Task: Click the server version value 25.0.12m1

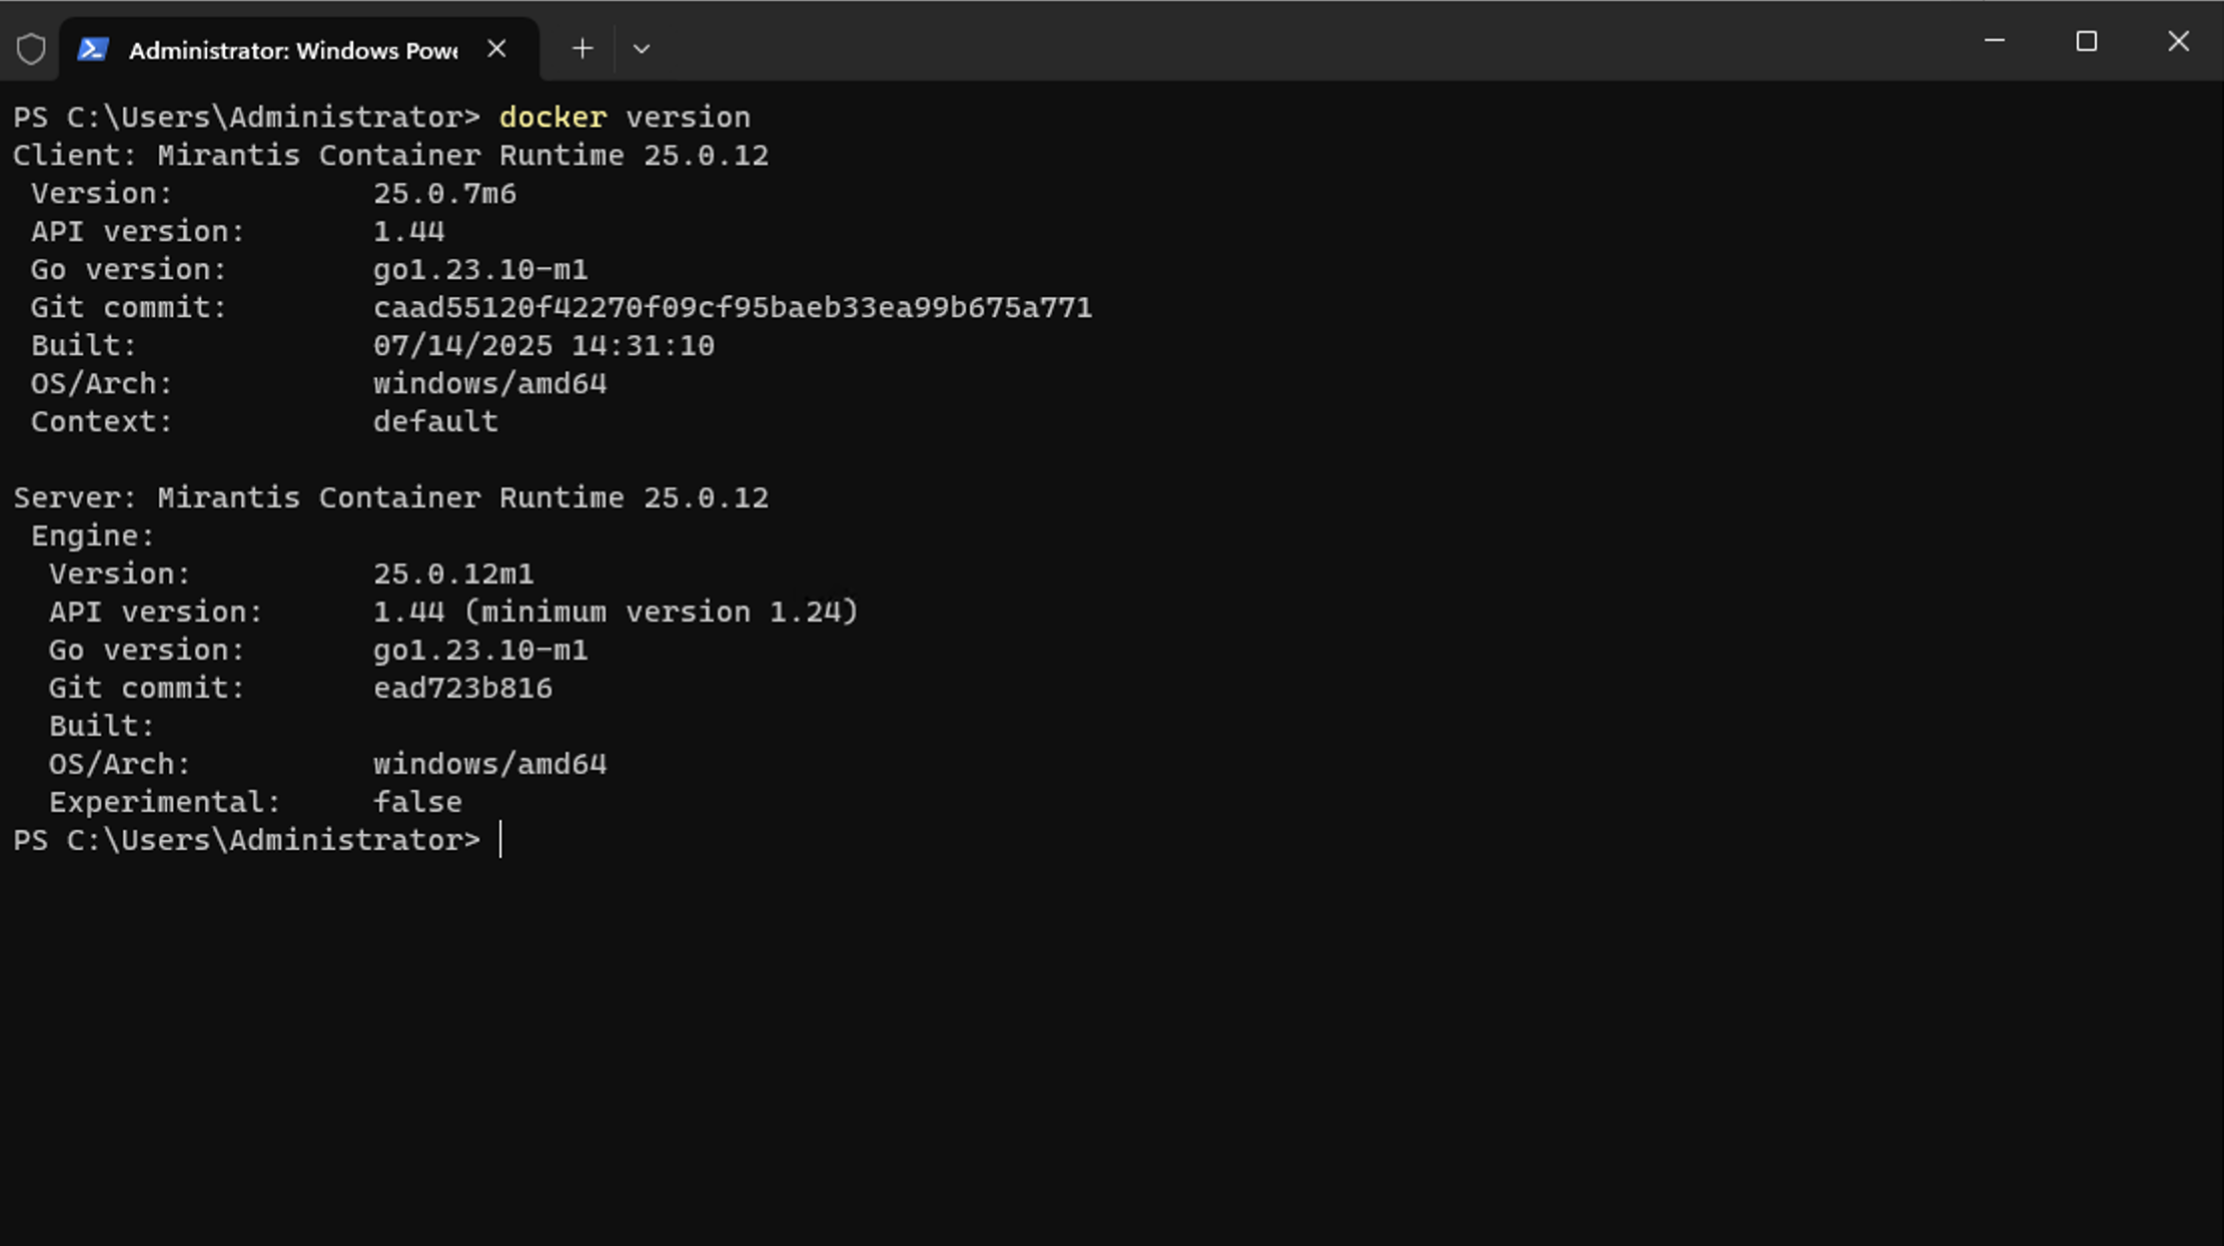Action: [x=454, y=574]
